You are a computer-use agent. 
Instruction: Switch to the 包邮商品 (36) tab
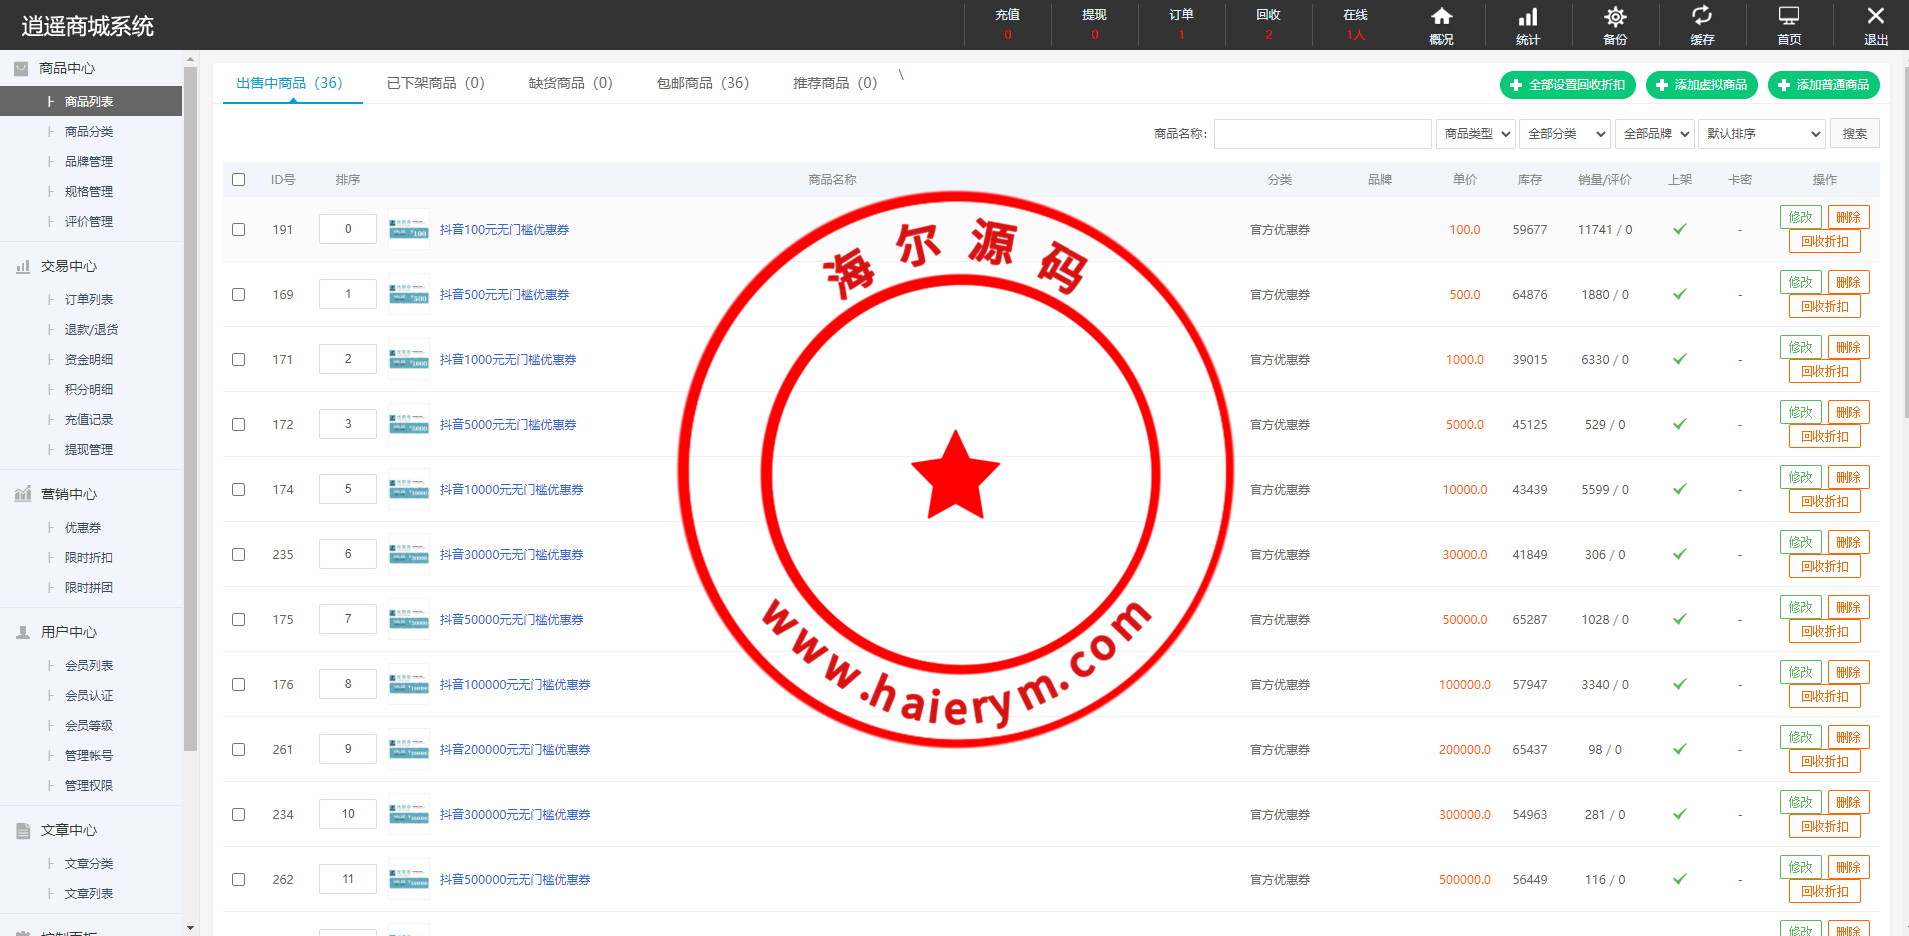point(702,83)
